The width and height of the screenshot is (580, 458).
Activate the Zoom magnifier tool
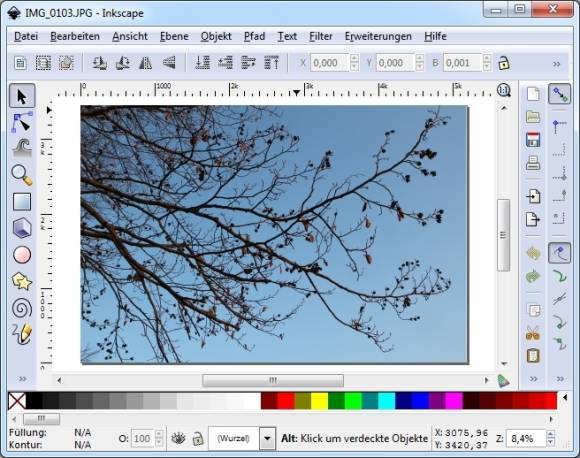pyautogui.click(x=22, y=175)
